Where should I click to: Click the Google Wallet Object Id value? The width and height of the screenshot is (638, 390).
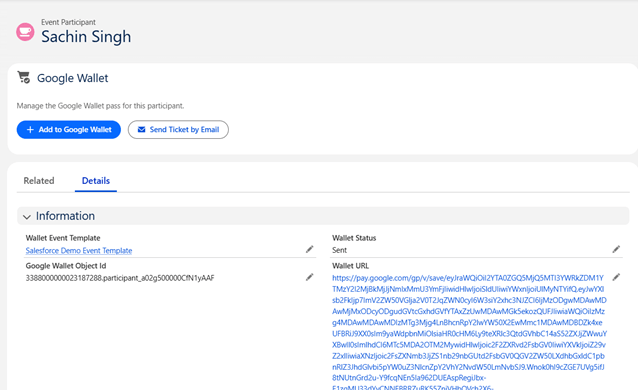pyautogui.click(x=120, y=278)
